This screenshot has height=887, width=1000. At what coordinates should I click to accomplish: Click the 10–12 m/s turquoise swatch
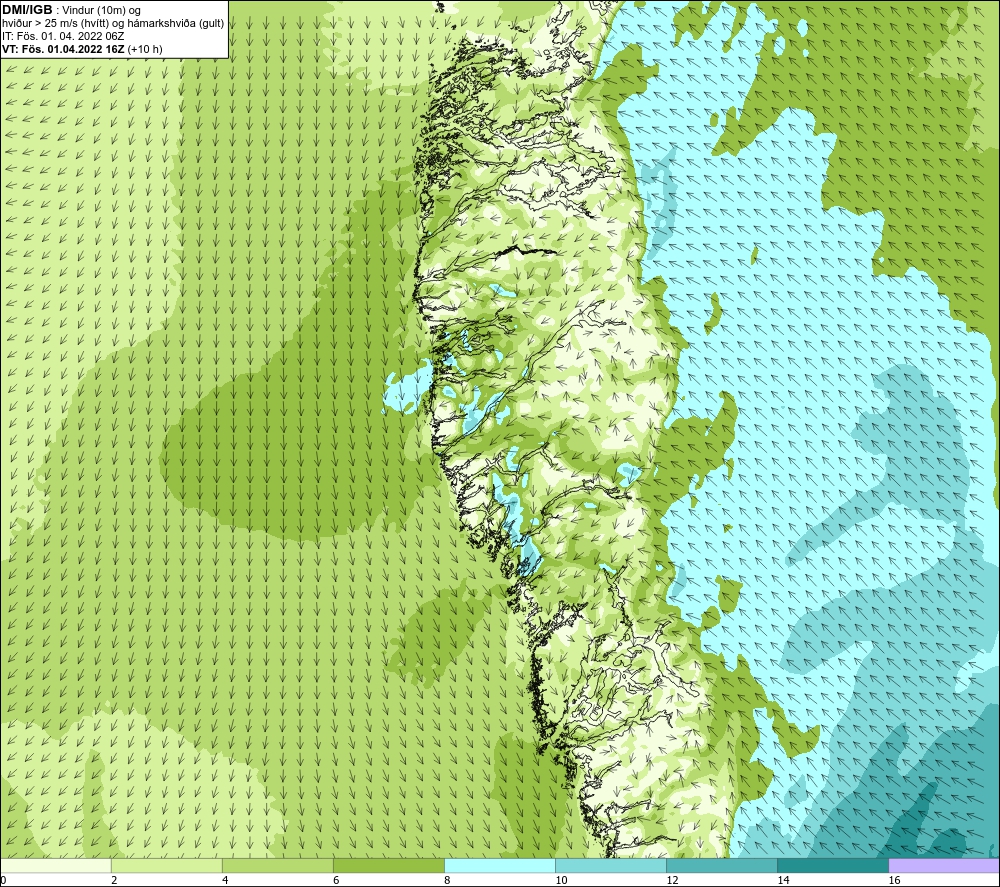pos(611,865)
